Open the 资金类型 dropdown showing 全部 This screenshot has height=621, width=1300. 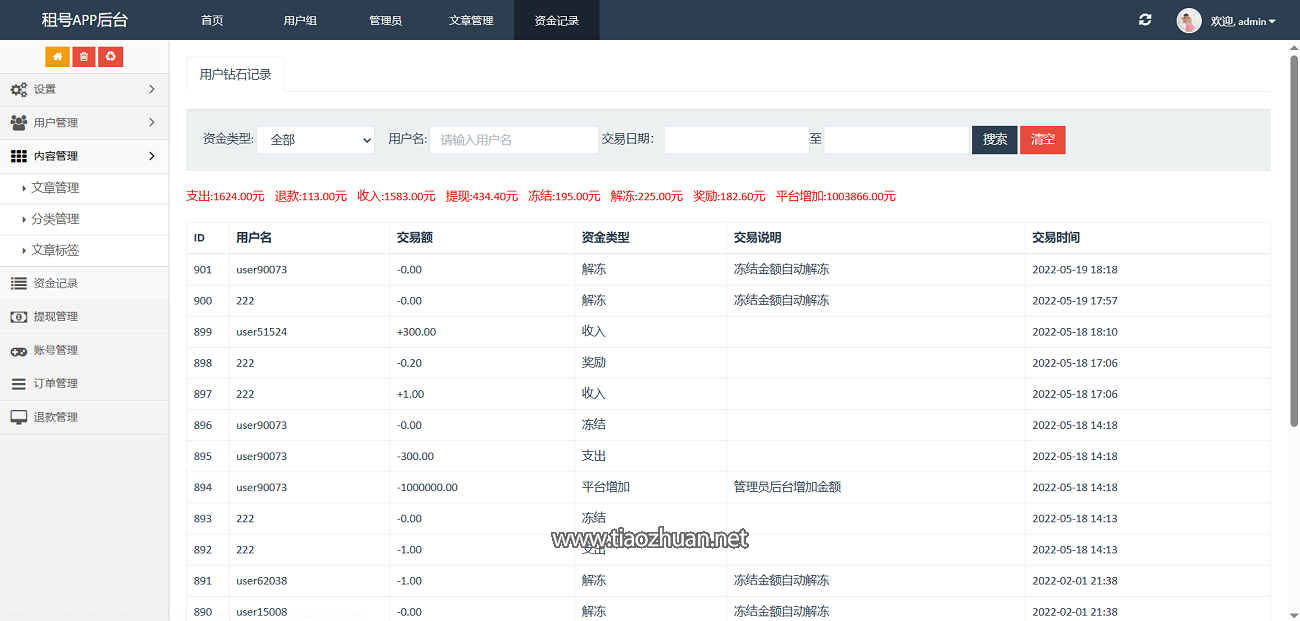315,140
